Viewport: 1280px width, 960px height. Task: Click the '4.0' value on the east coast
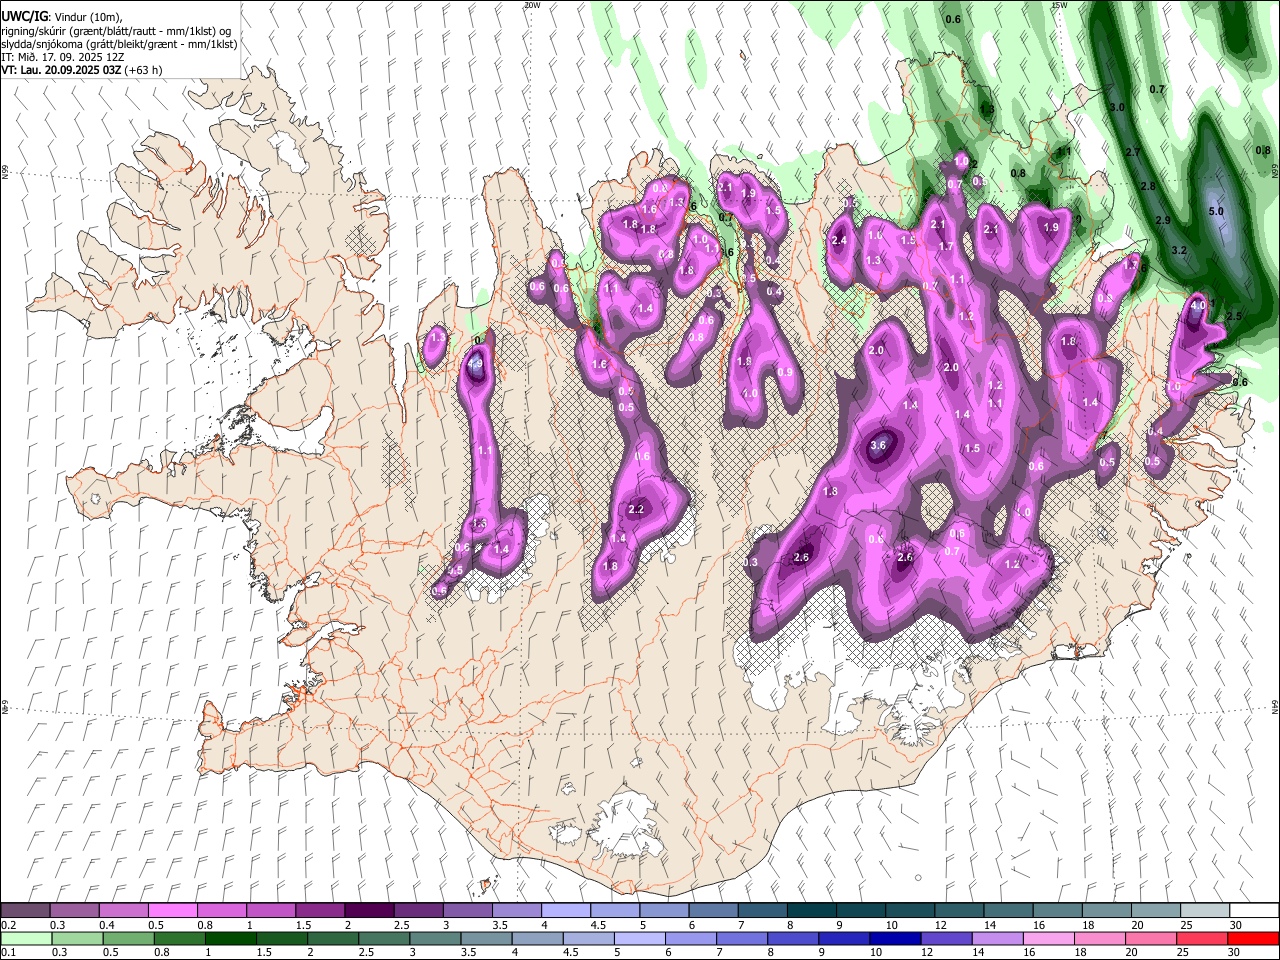1197,304
